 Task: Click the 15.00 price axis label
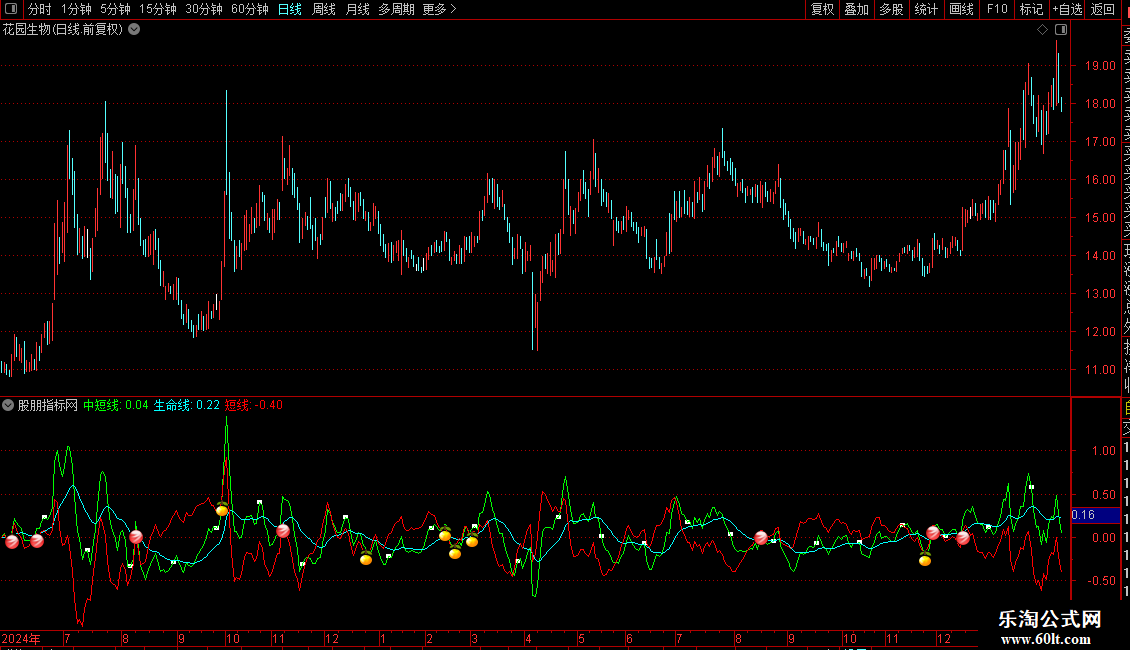pos(1100,218)
